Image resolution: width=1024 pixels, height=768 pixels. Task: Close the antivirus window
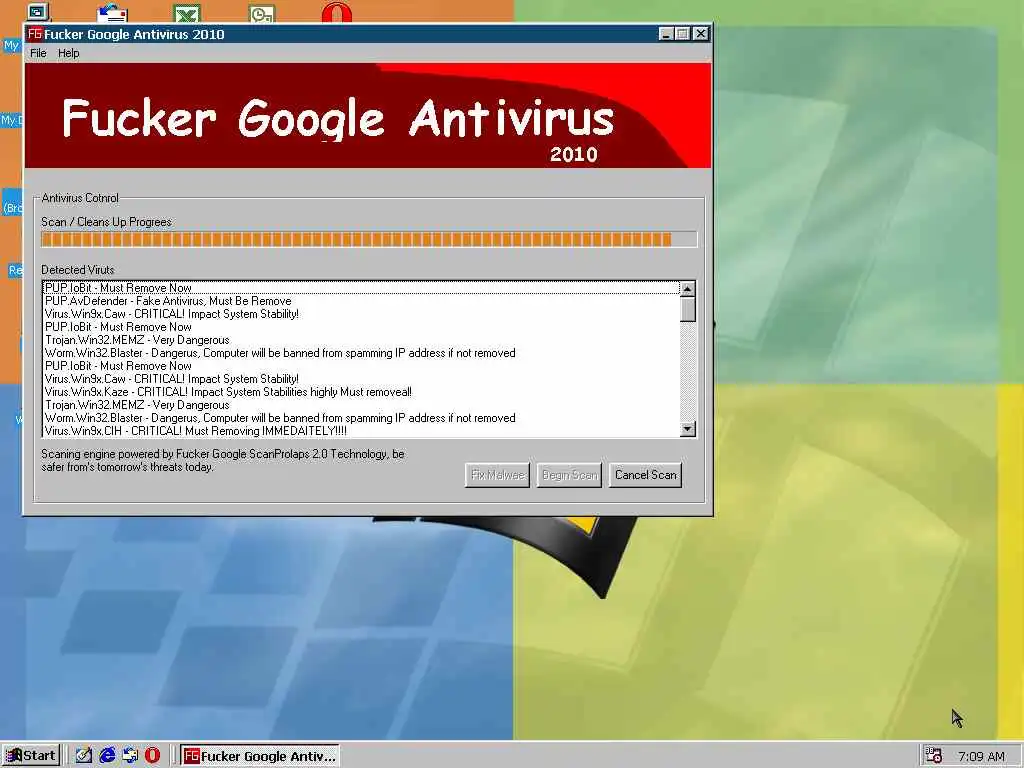tap(701, 34)
